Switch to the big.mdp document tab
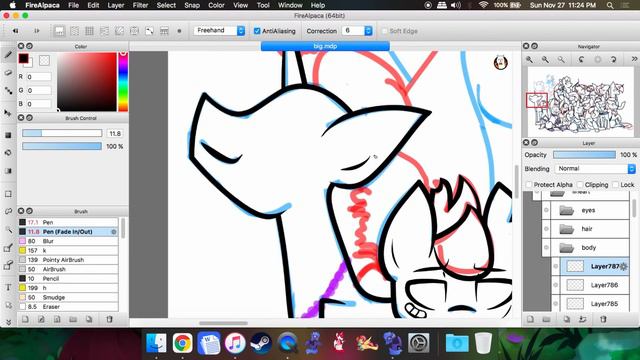 click(325, 46)
